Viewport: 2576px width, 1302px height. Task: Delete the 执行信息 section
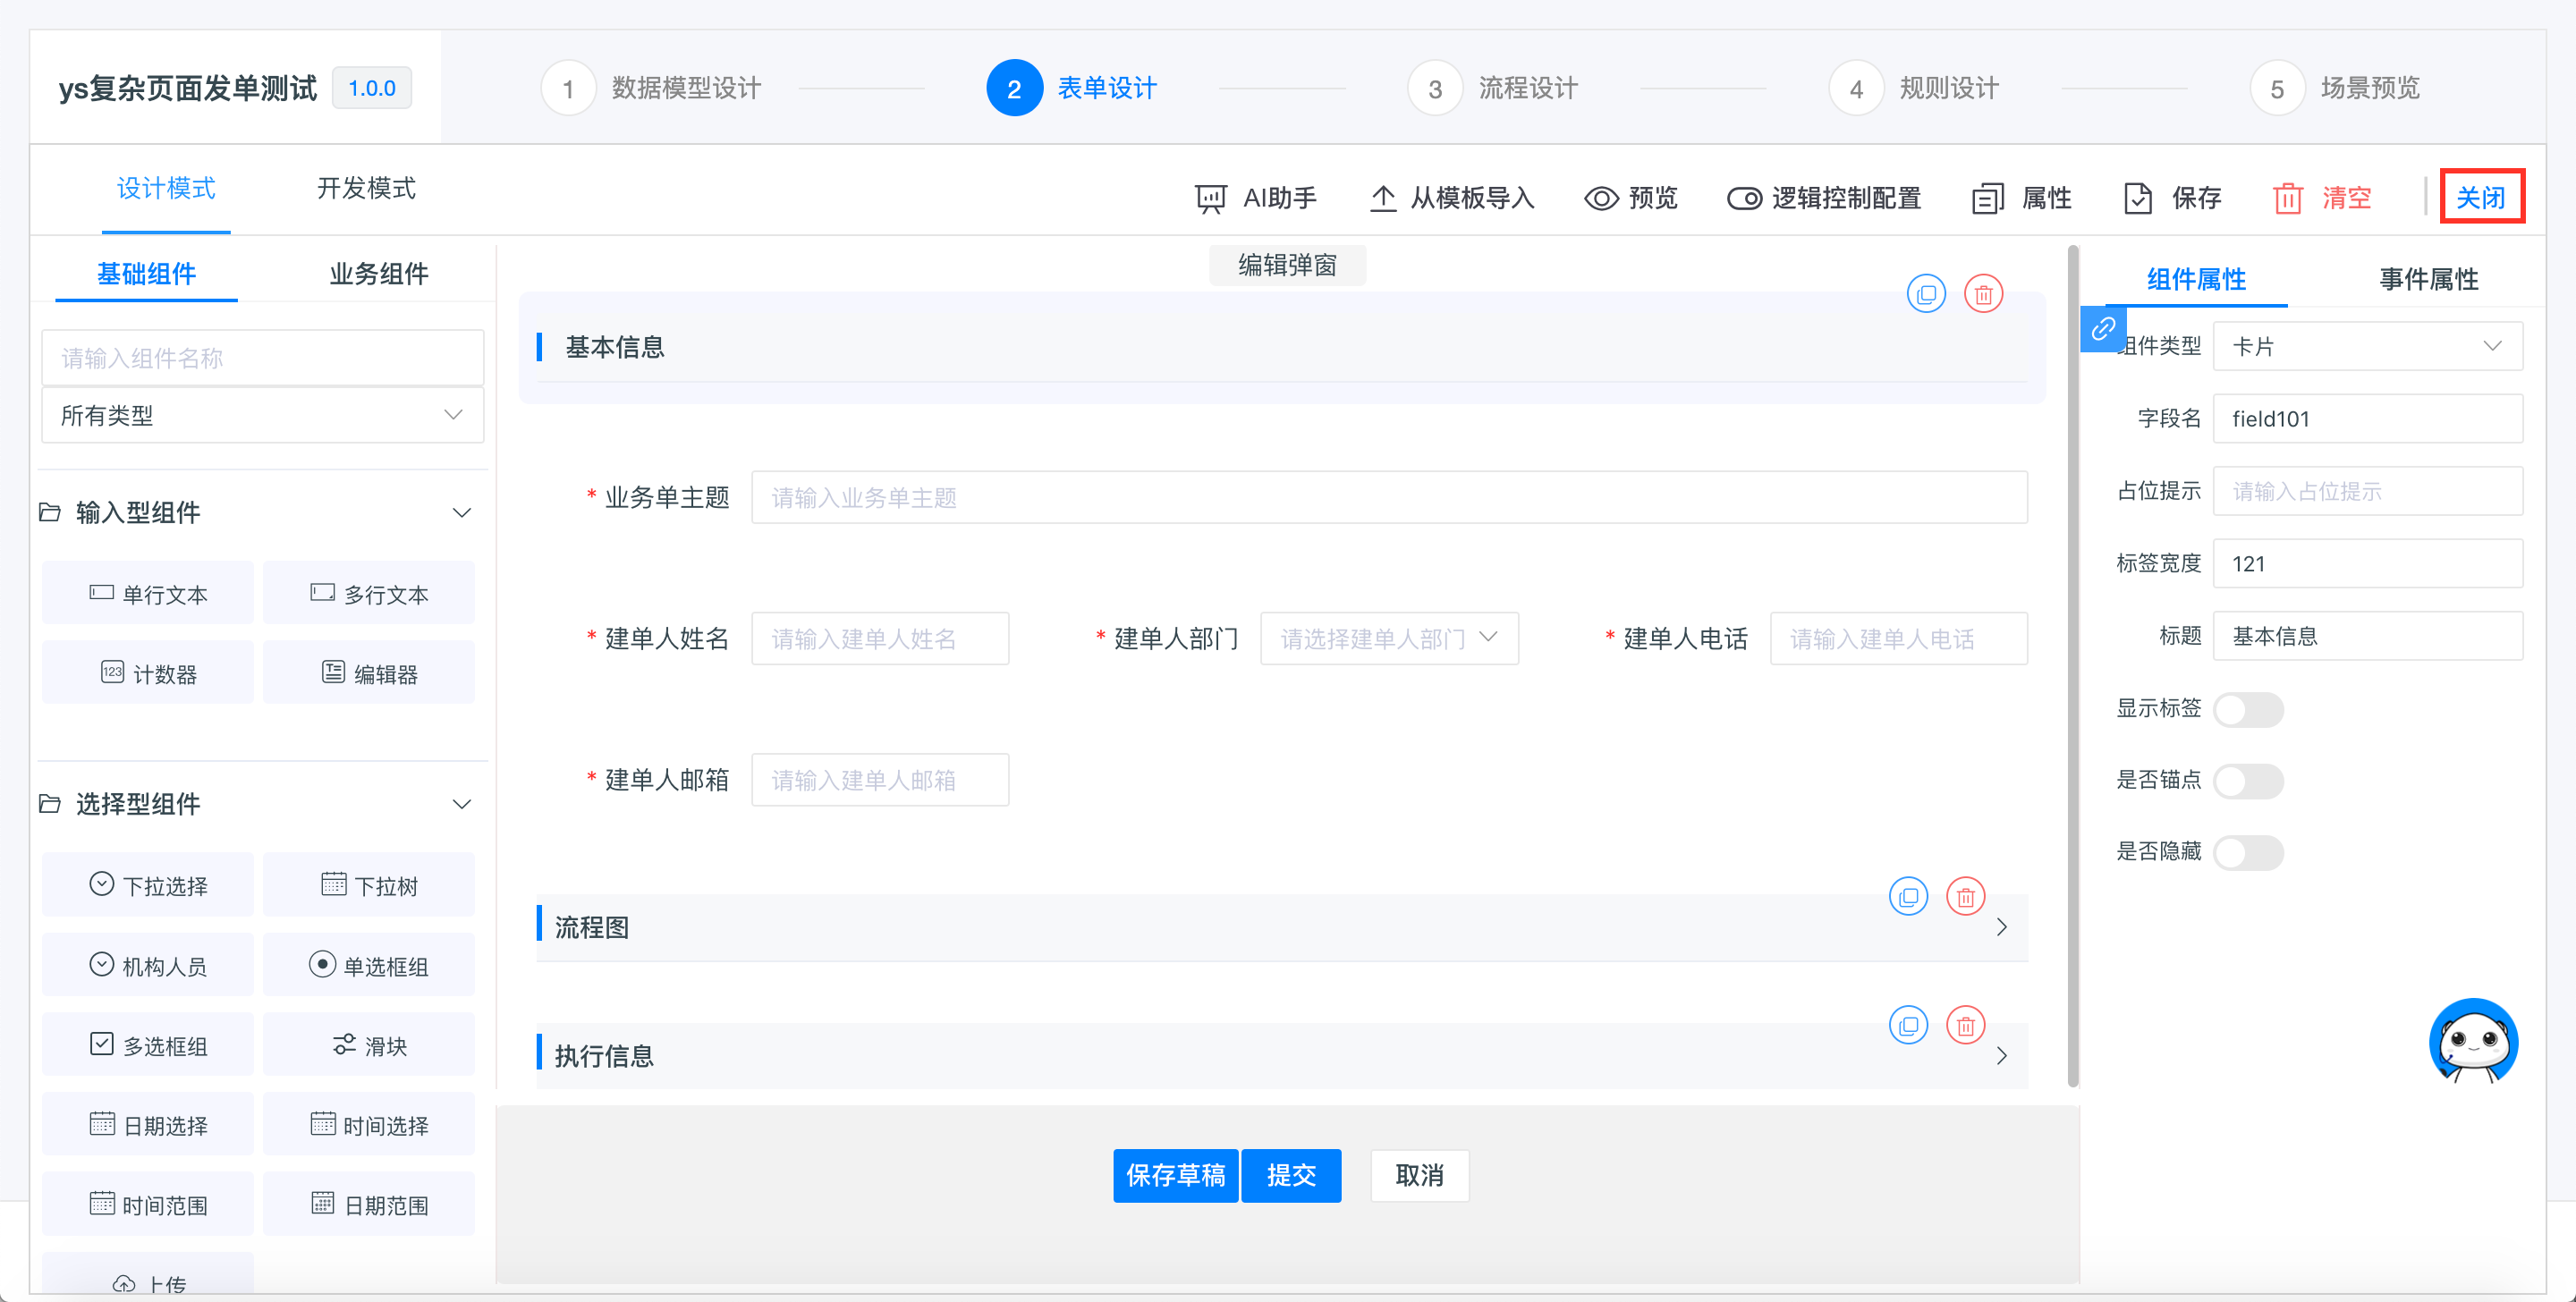click(x=1965, y=1025)
